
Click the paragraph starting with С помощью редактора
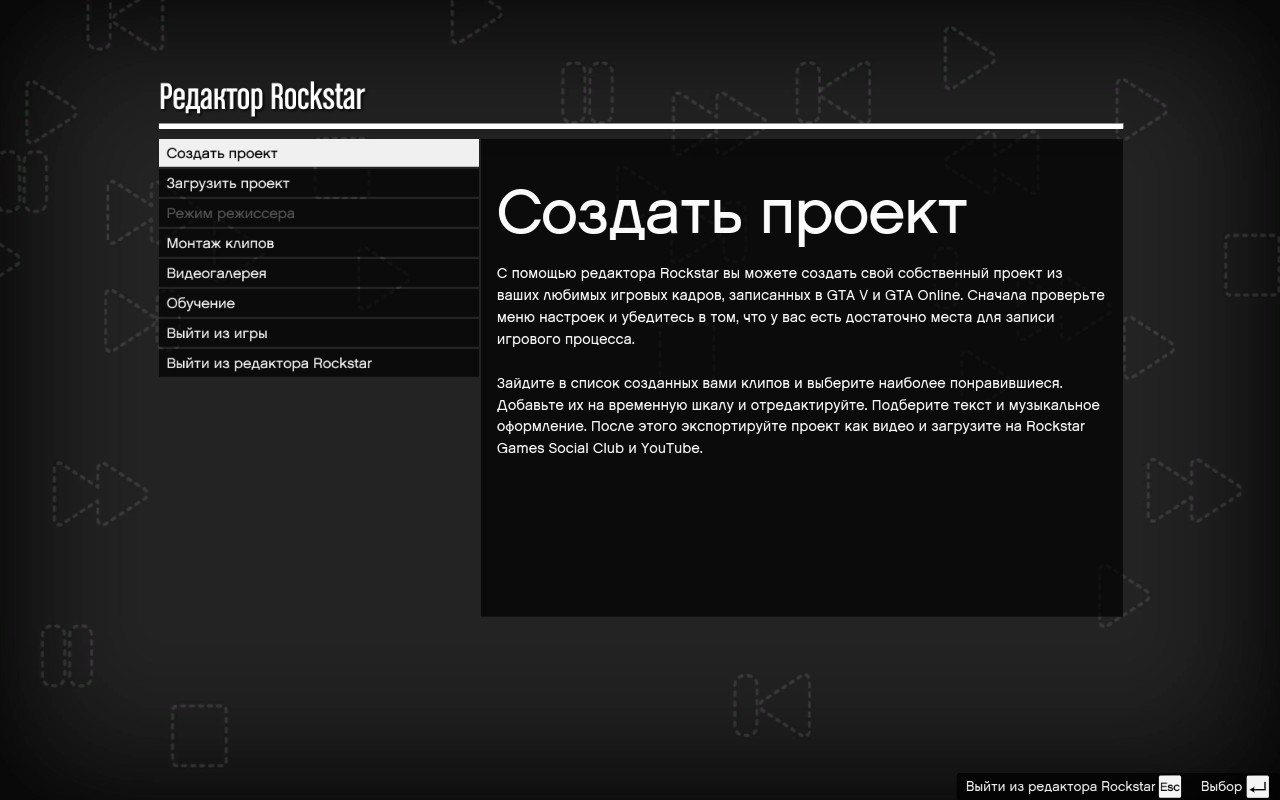(x=801, y=306)
